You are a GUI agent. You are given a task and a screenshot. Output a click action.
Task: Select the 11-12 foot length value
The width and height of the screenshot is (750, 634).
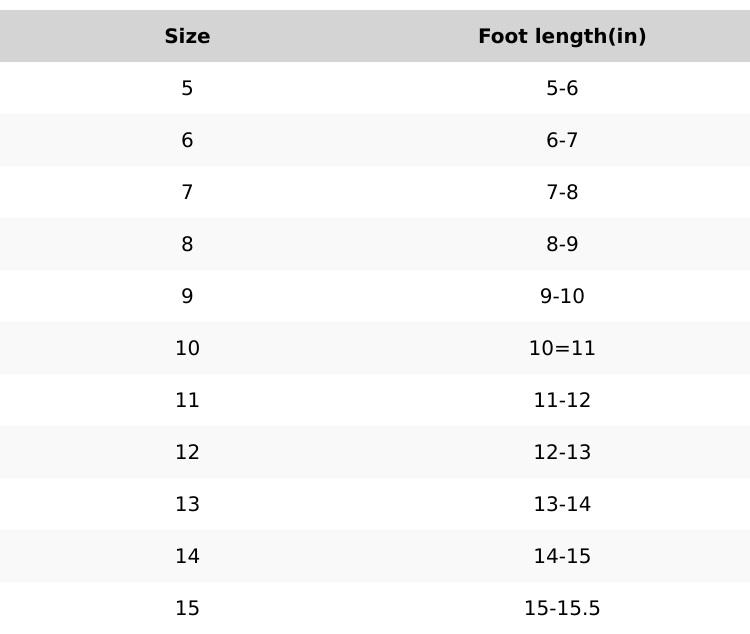[x=562, y=401]
